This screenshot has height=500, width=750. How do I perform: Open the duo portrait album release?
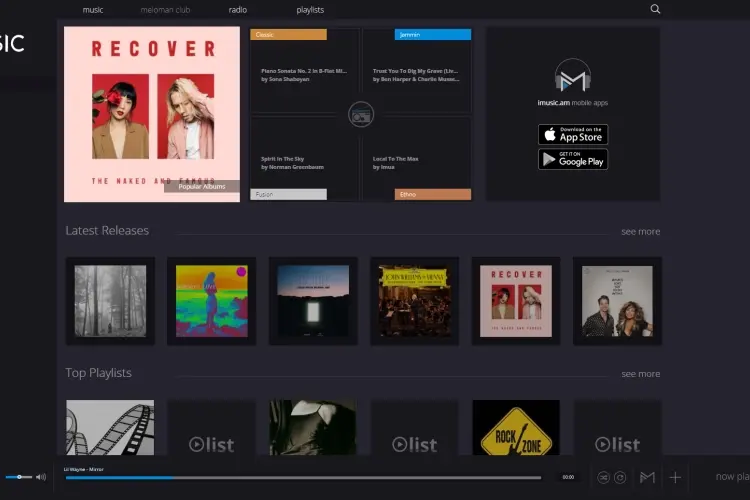coord(617,301)
